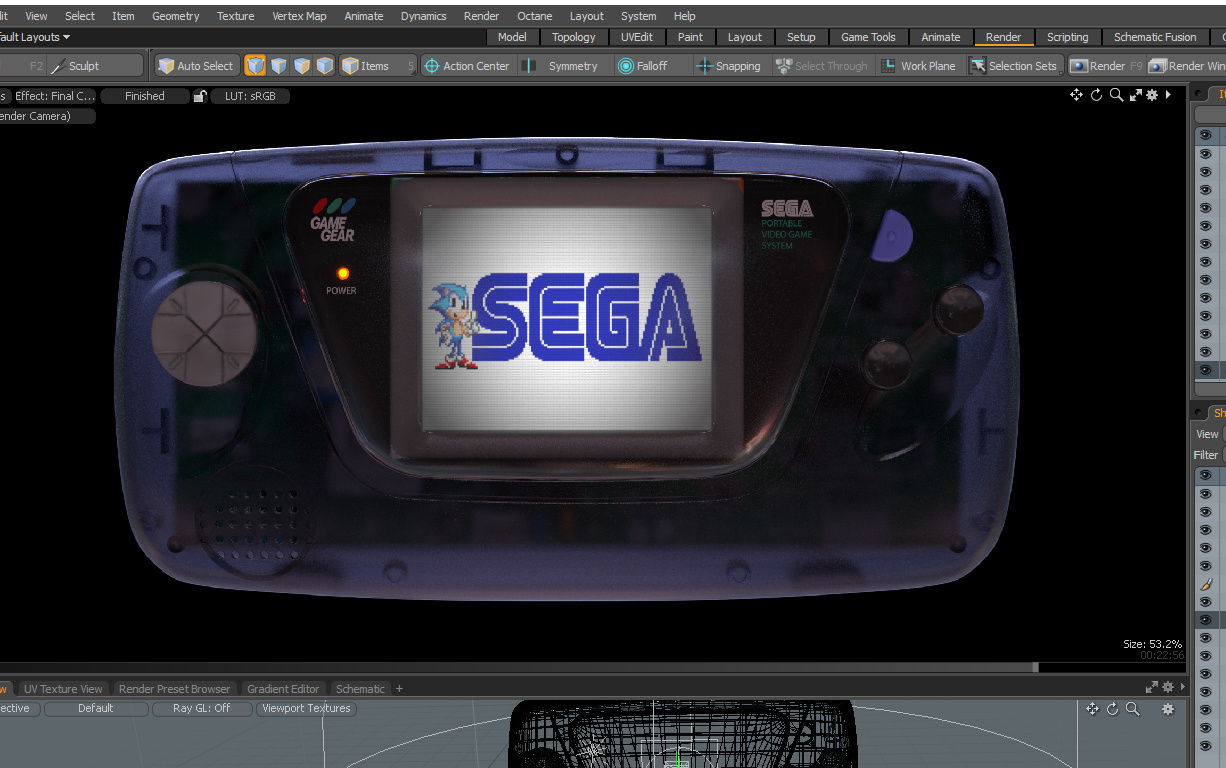Click the Finished render status button
Screen dimensions: 1226x768
[x=145, y=96]
